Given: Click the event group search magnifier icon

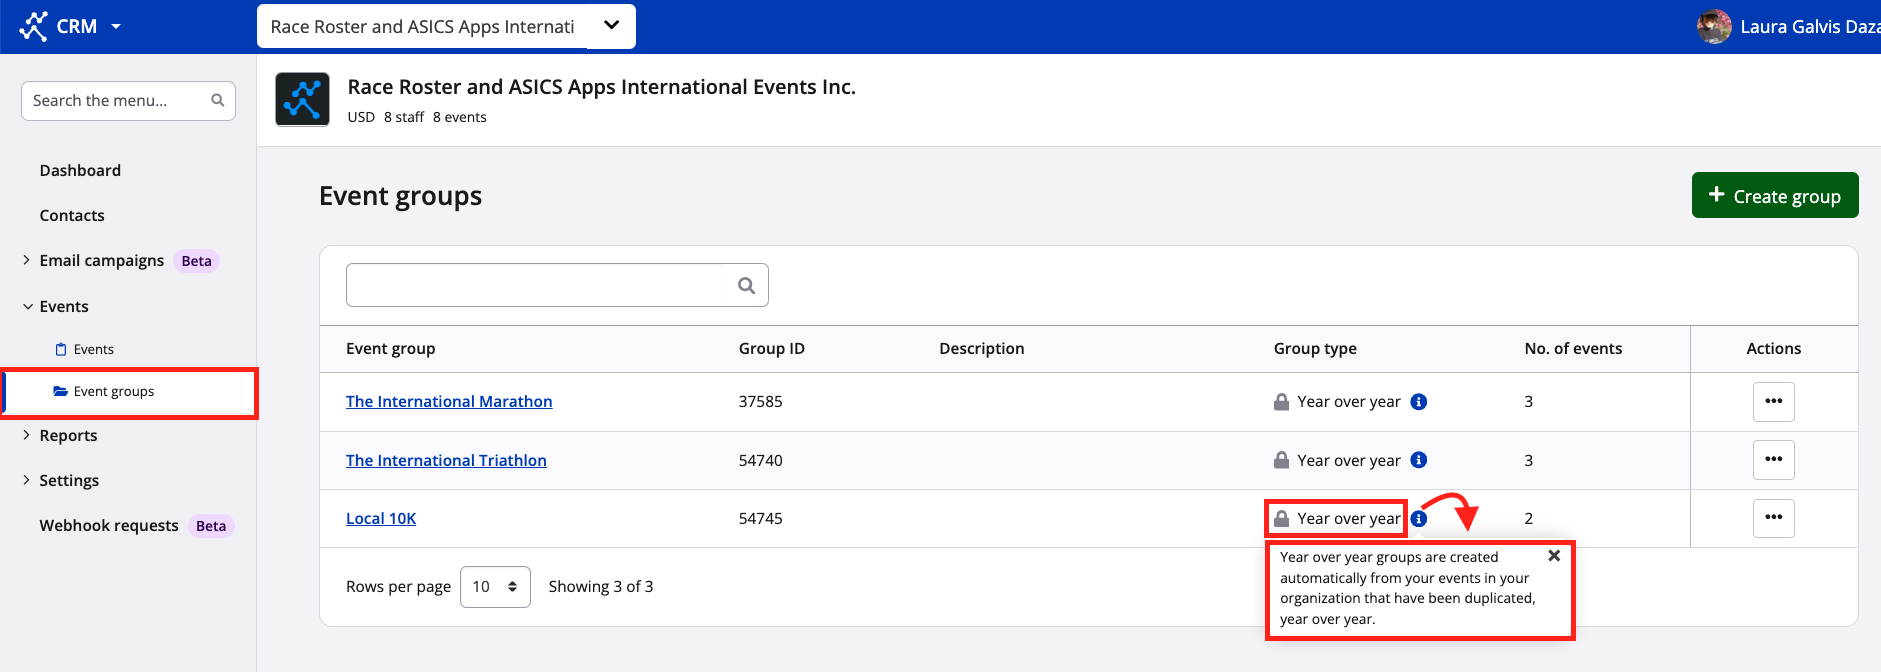Looking at the screenshot, I should (746, 285).
